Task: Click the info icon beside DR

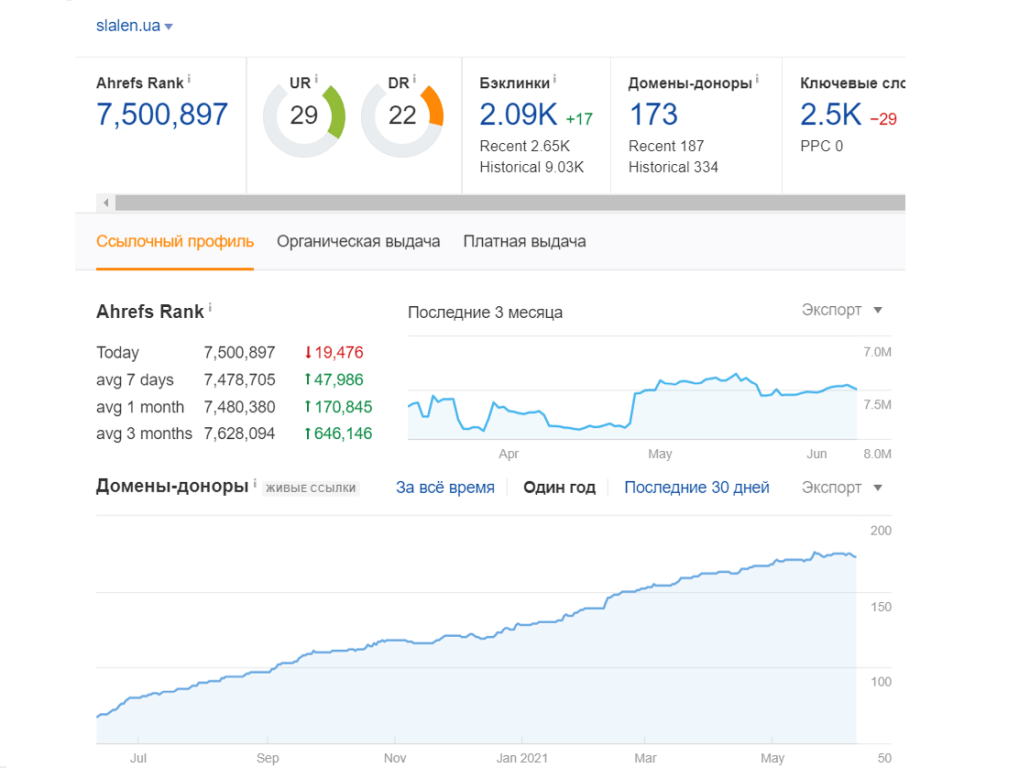Action: tap(414, 79)
